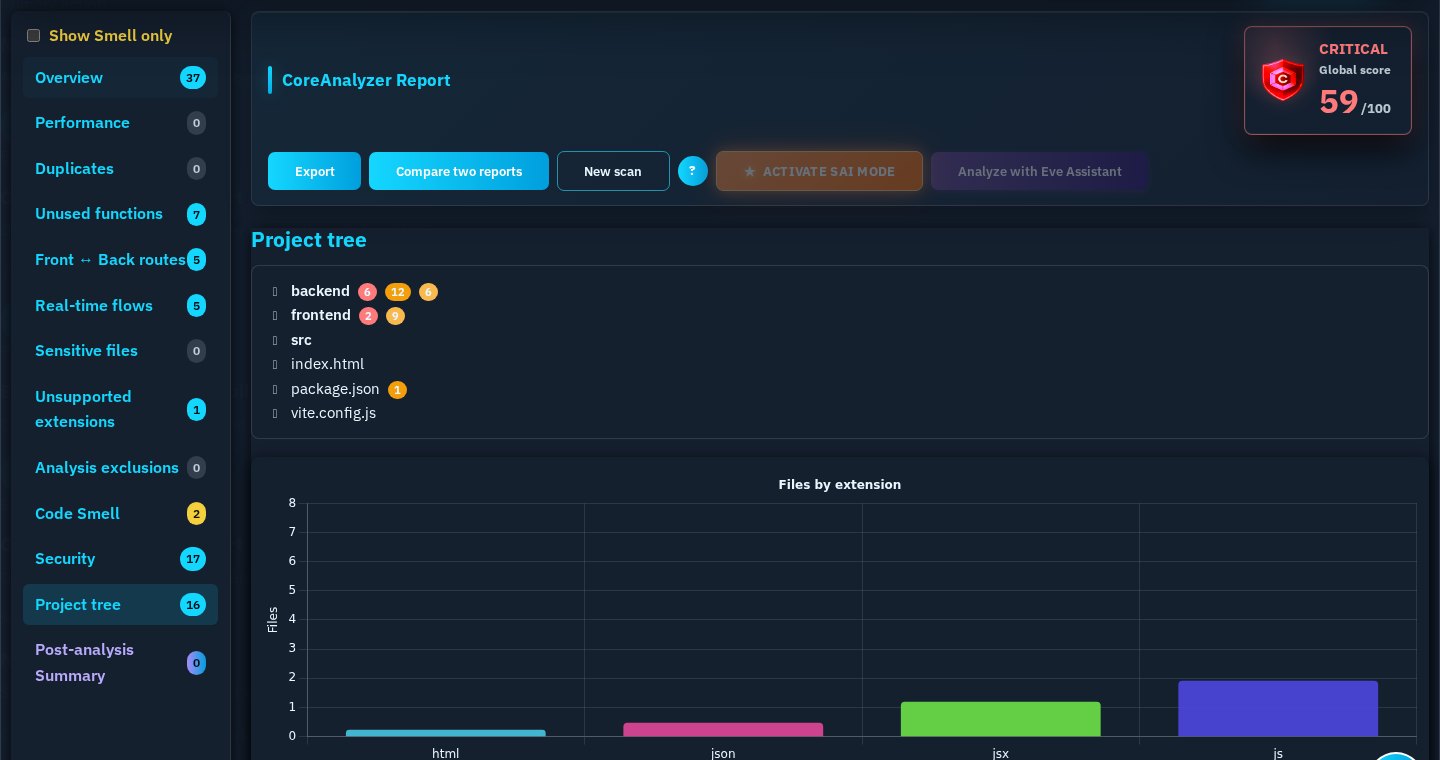Go to Unsupported extensions section

click(x=120, y=409)
